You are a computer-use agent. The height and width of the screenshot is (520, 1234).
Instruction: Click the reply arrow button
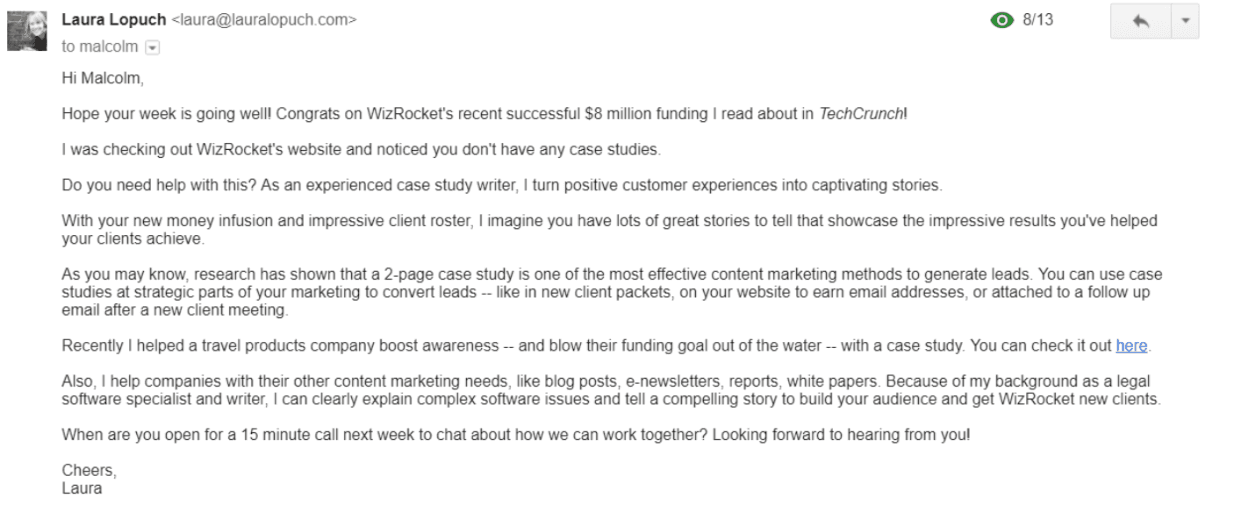(1140, 22)
